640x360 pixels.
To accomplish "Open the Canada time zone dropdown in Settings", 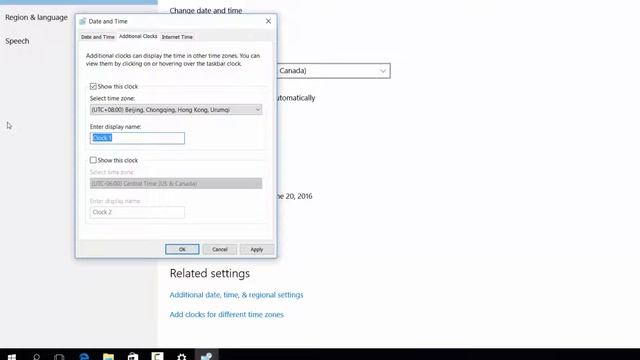I will [333, 71].
